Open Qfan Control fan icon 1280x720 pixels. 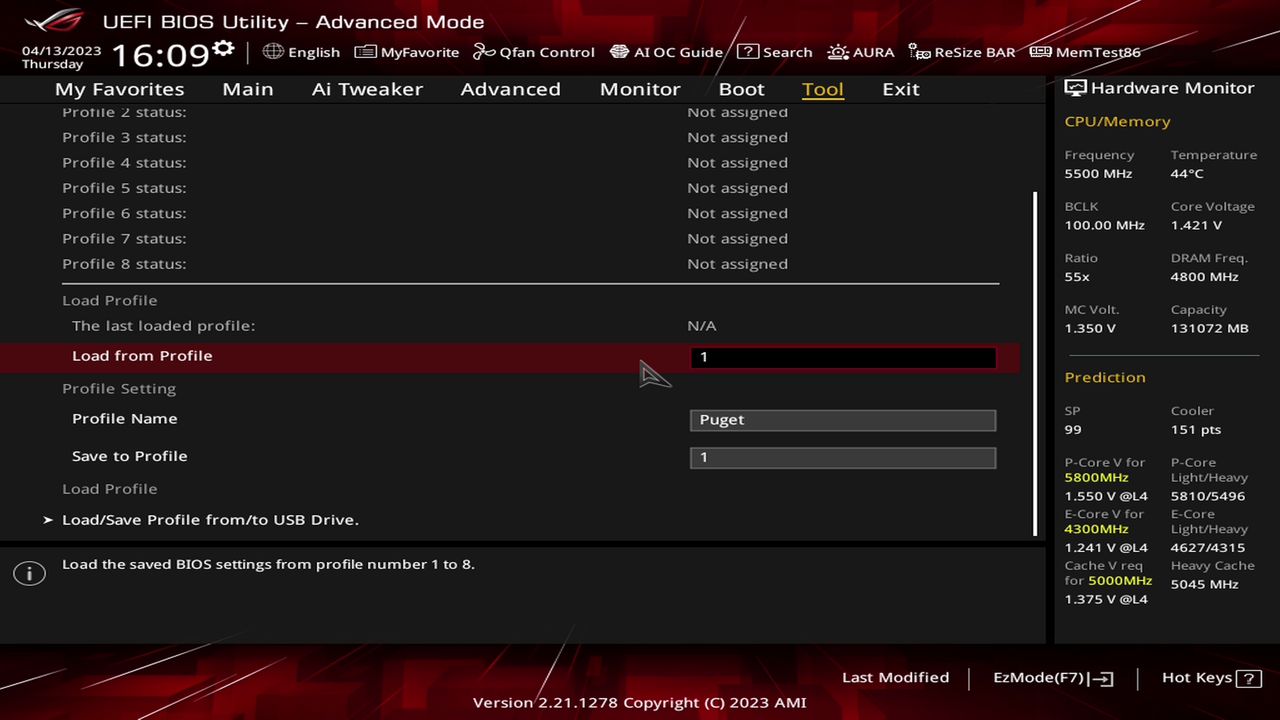484,51
